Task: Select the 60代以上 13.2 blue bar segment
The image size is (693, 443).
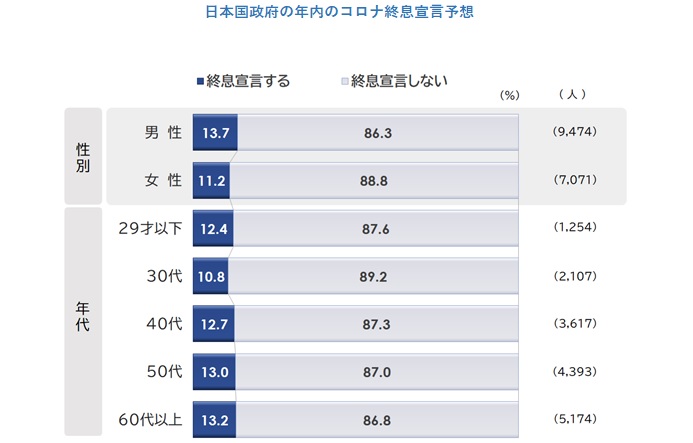Action: point(214,420)
